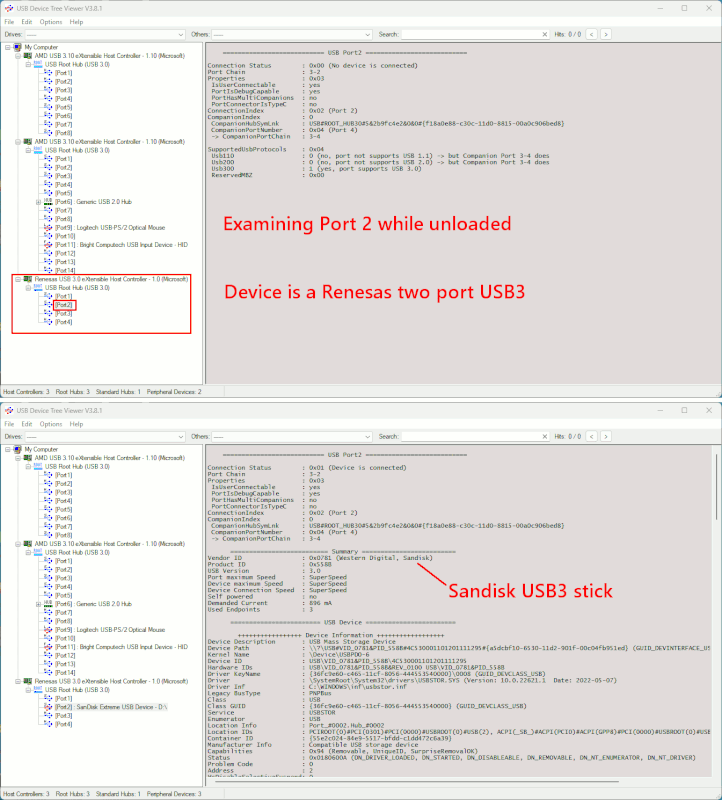Collapse Renesas USB Root Hub, upper window
Viewport: 722px width, 800px height.
[28, 288]
